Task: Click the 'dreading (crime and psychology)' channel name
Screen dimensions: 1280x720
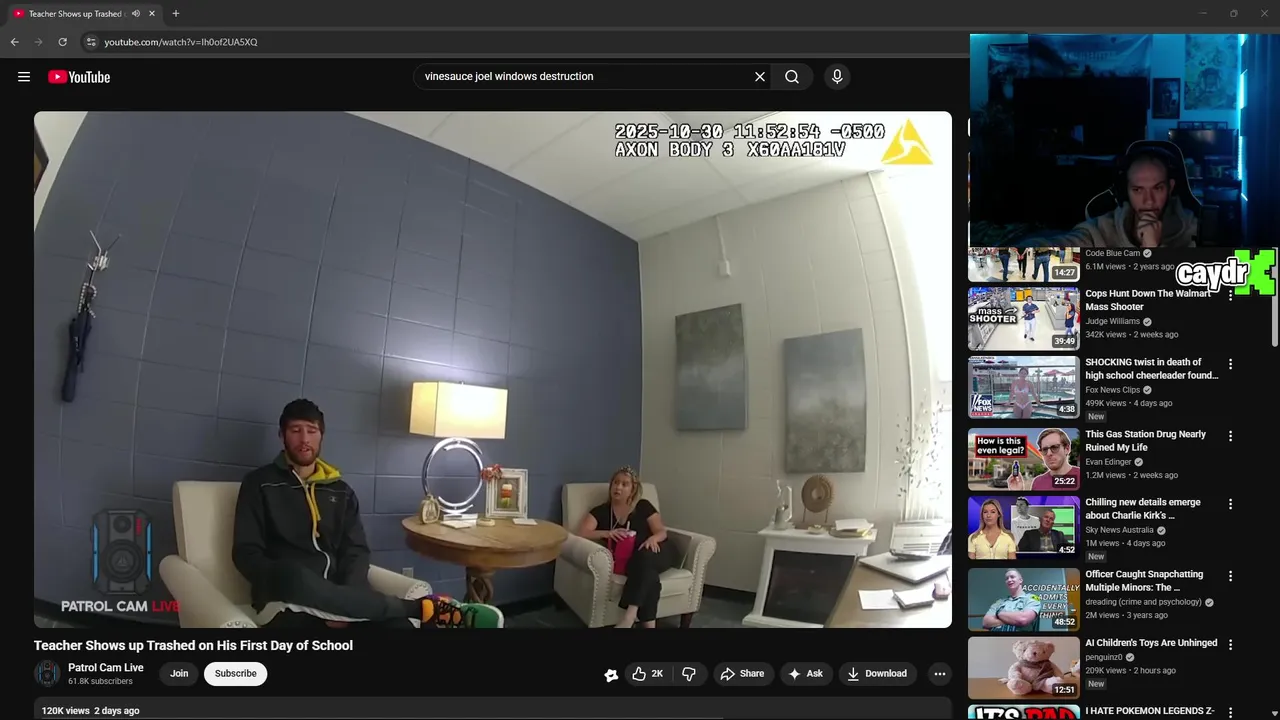Action: [x=1143, y=602]
